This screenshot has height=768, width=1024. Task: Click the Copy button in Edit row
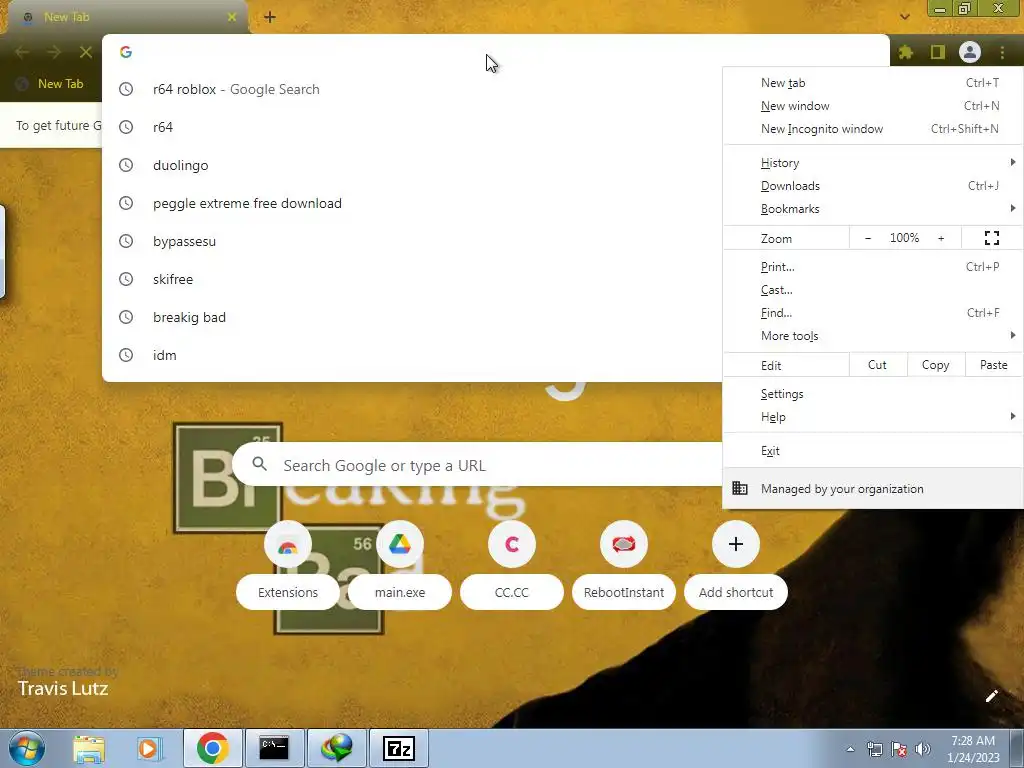(935, 365)
